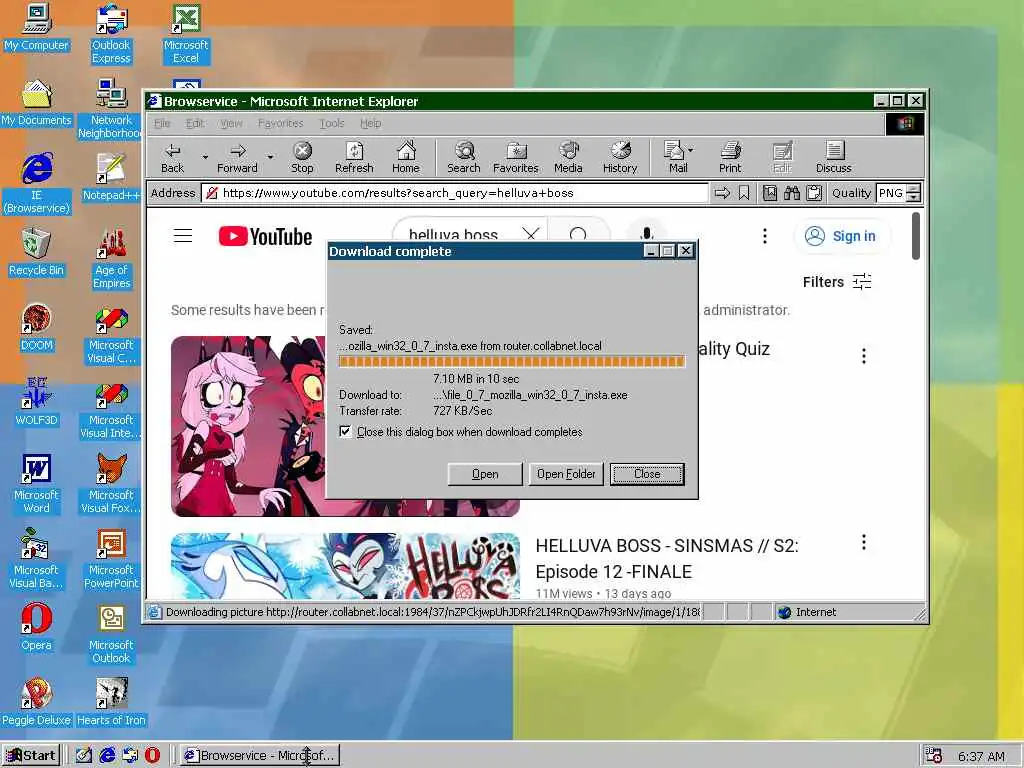This screenshot has width=1024, height=768.
Task: Open HELLUVA BOSS - SINSMAS video title
Action: click(x=667, y=558)
